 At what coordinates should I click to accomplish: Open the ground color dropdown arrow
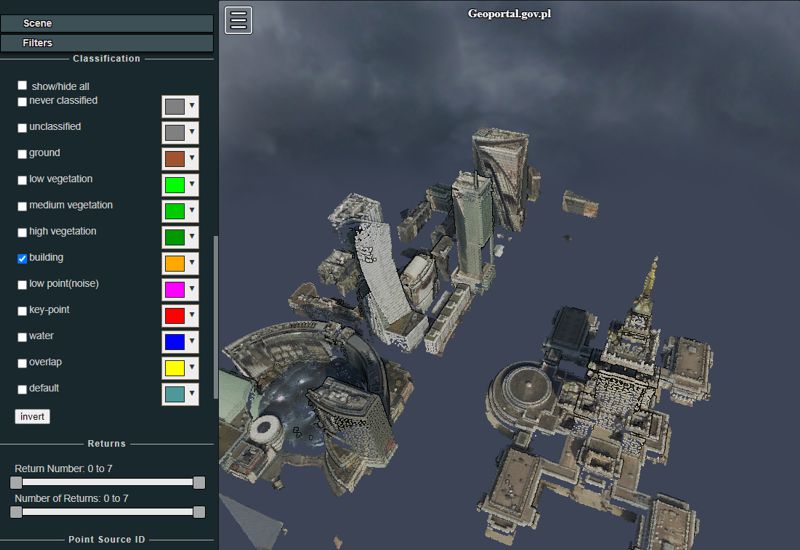click(192, 158)
